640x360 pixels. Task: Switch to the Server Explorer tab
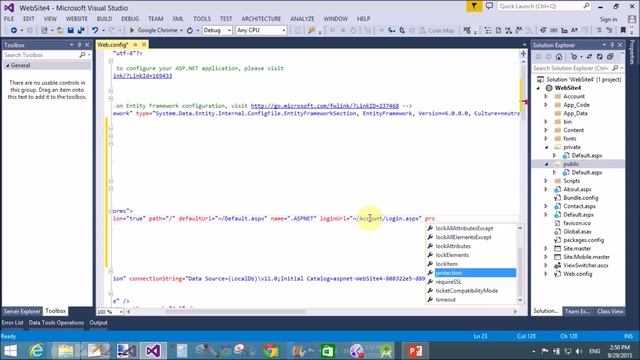(x=22, y=311)
